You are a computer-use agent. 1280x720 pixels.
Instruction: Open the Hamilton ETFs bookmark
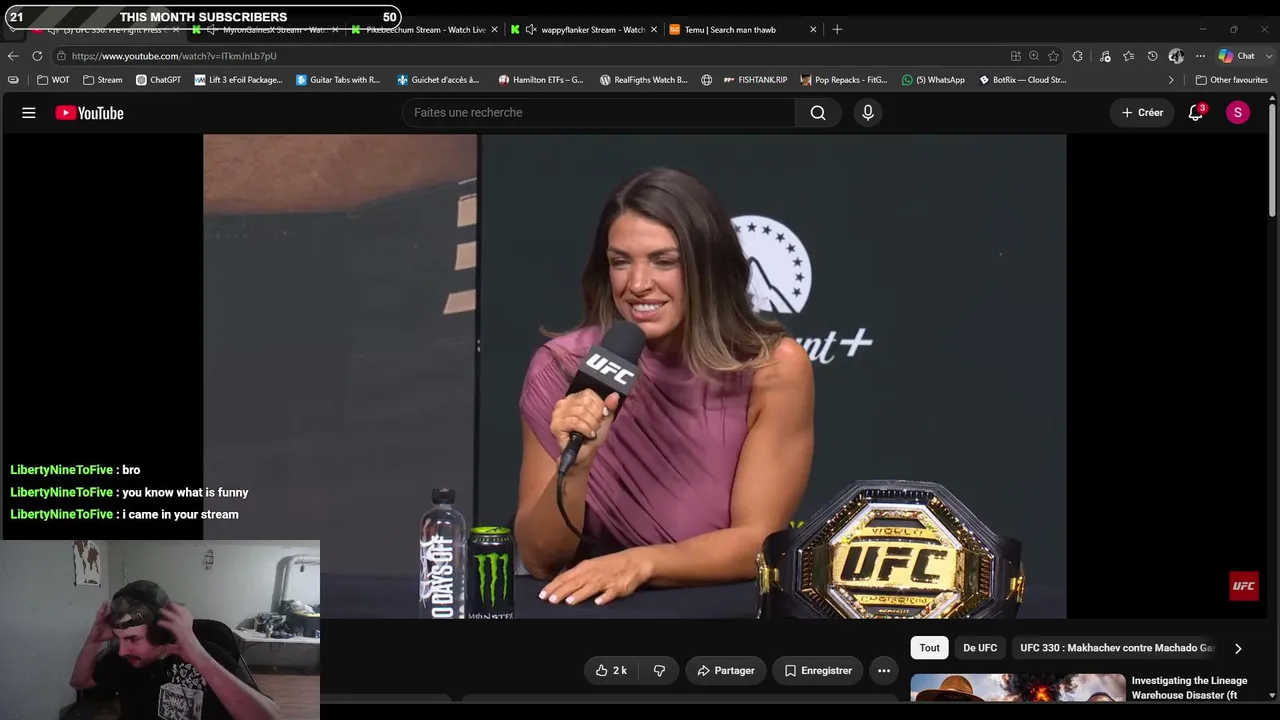tap(541, 80)
